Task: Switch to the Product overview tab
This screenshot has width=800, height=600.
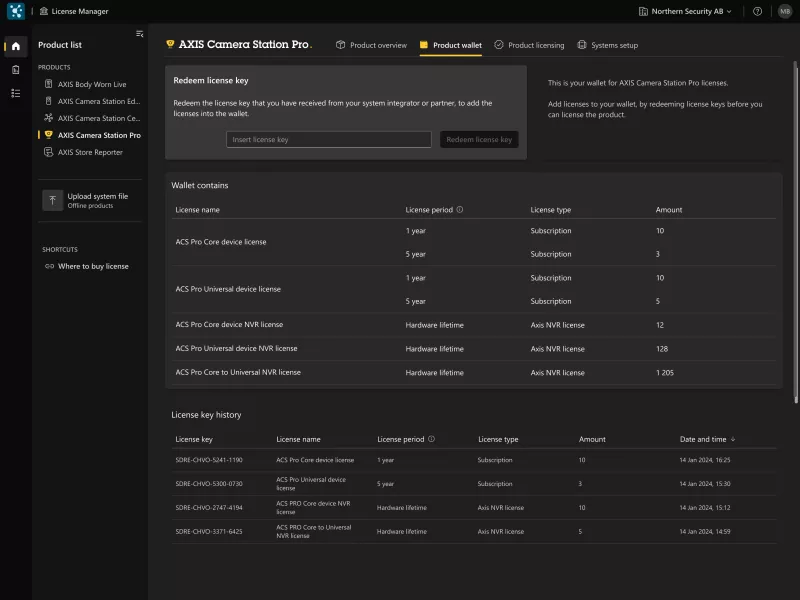Action: point(371,45)
